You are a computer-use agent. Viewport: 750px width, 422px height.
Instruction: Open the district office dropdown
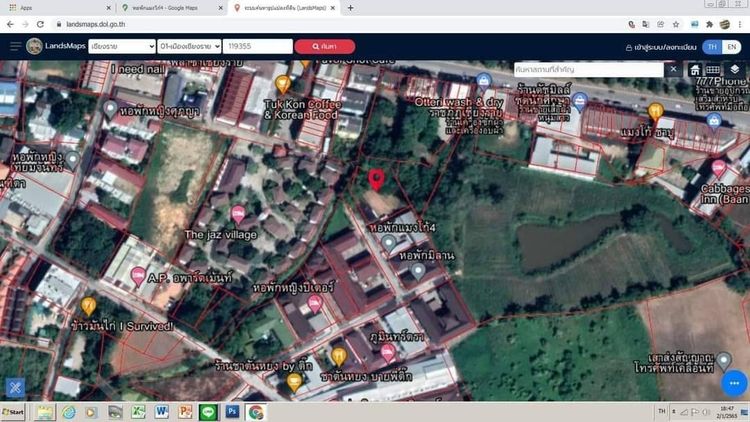click(x=190, y=46)
